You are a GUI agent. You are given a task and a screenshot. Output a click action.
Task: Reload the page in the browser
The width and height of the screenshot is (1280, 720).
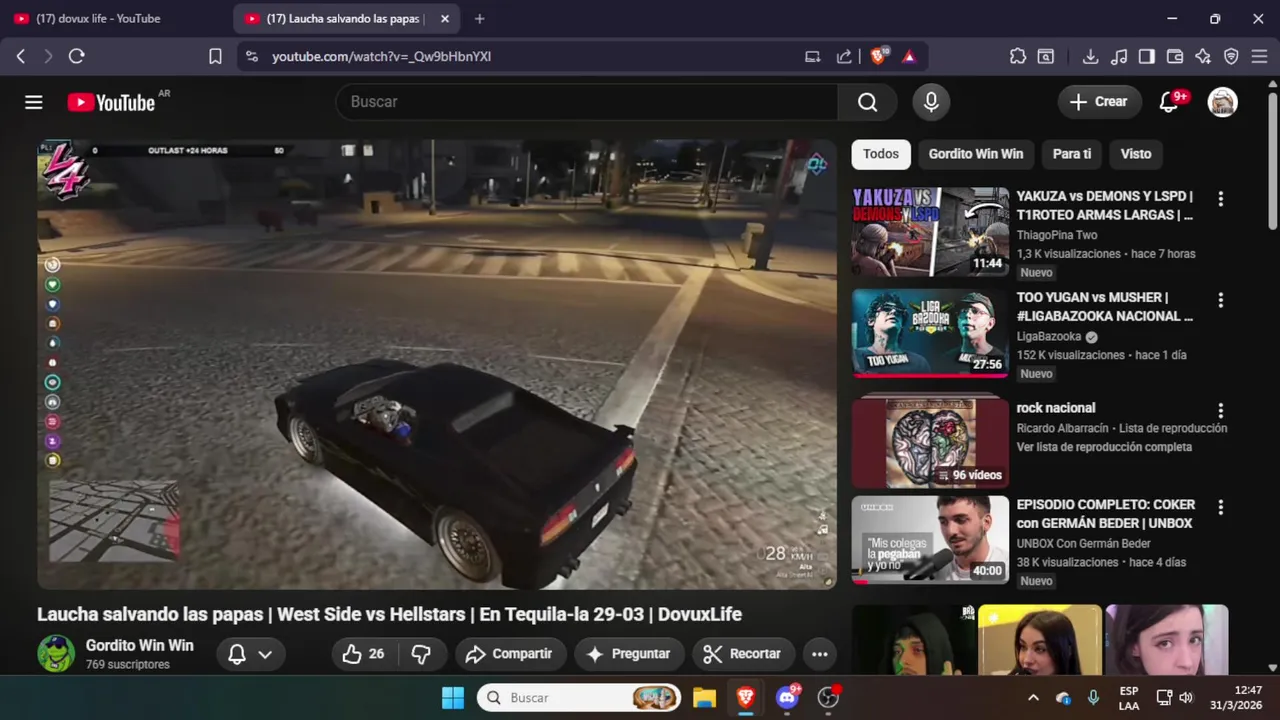point(76,57)
